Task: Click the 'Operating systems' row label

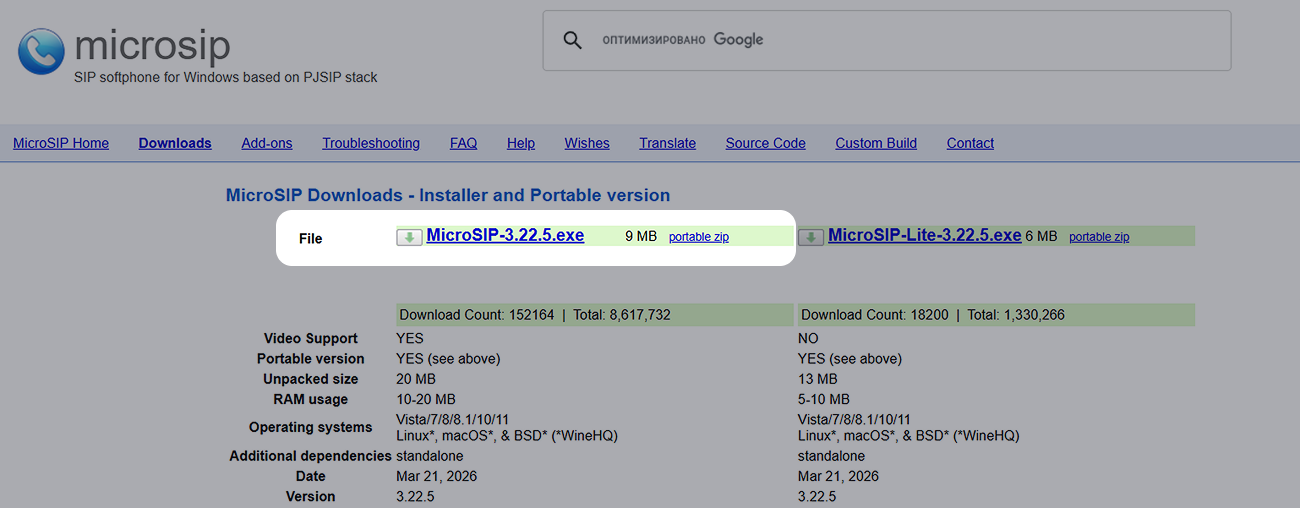Action: [311, 427]
